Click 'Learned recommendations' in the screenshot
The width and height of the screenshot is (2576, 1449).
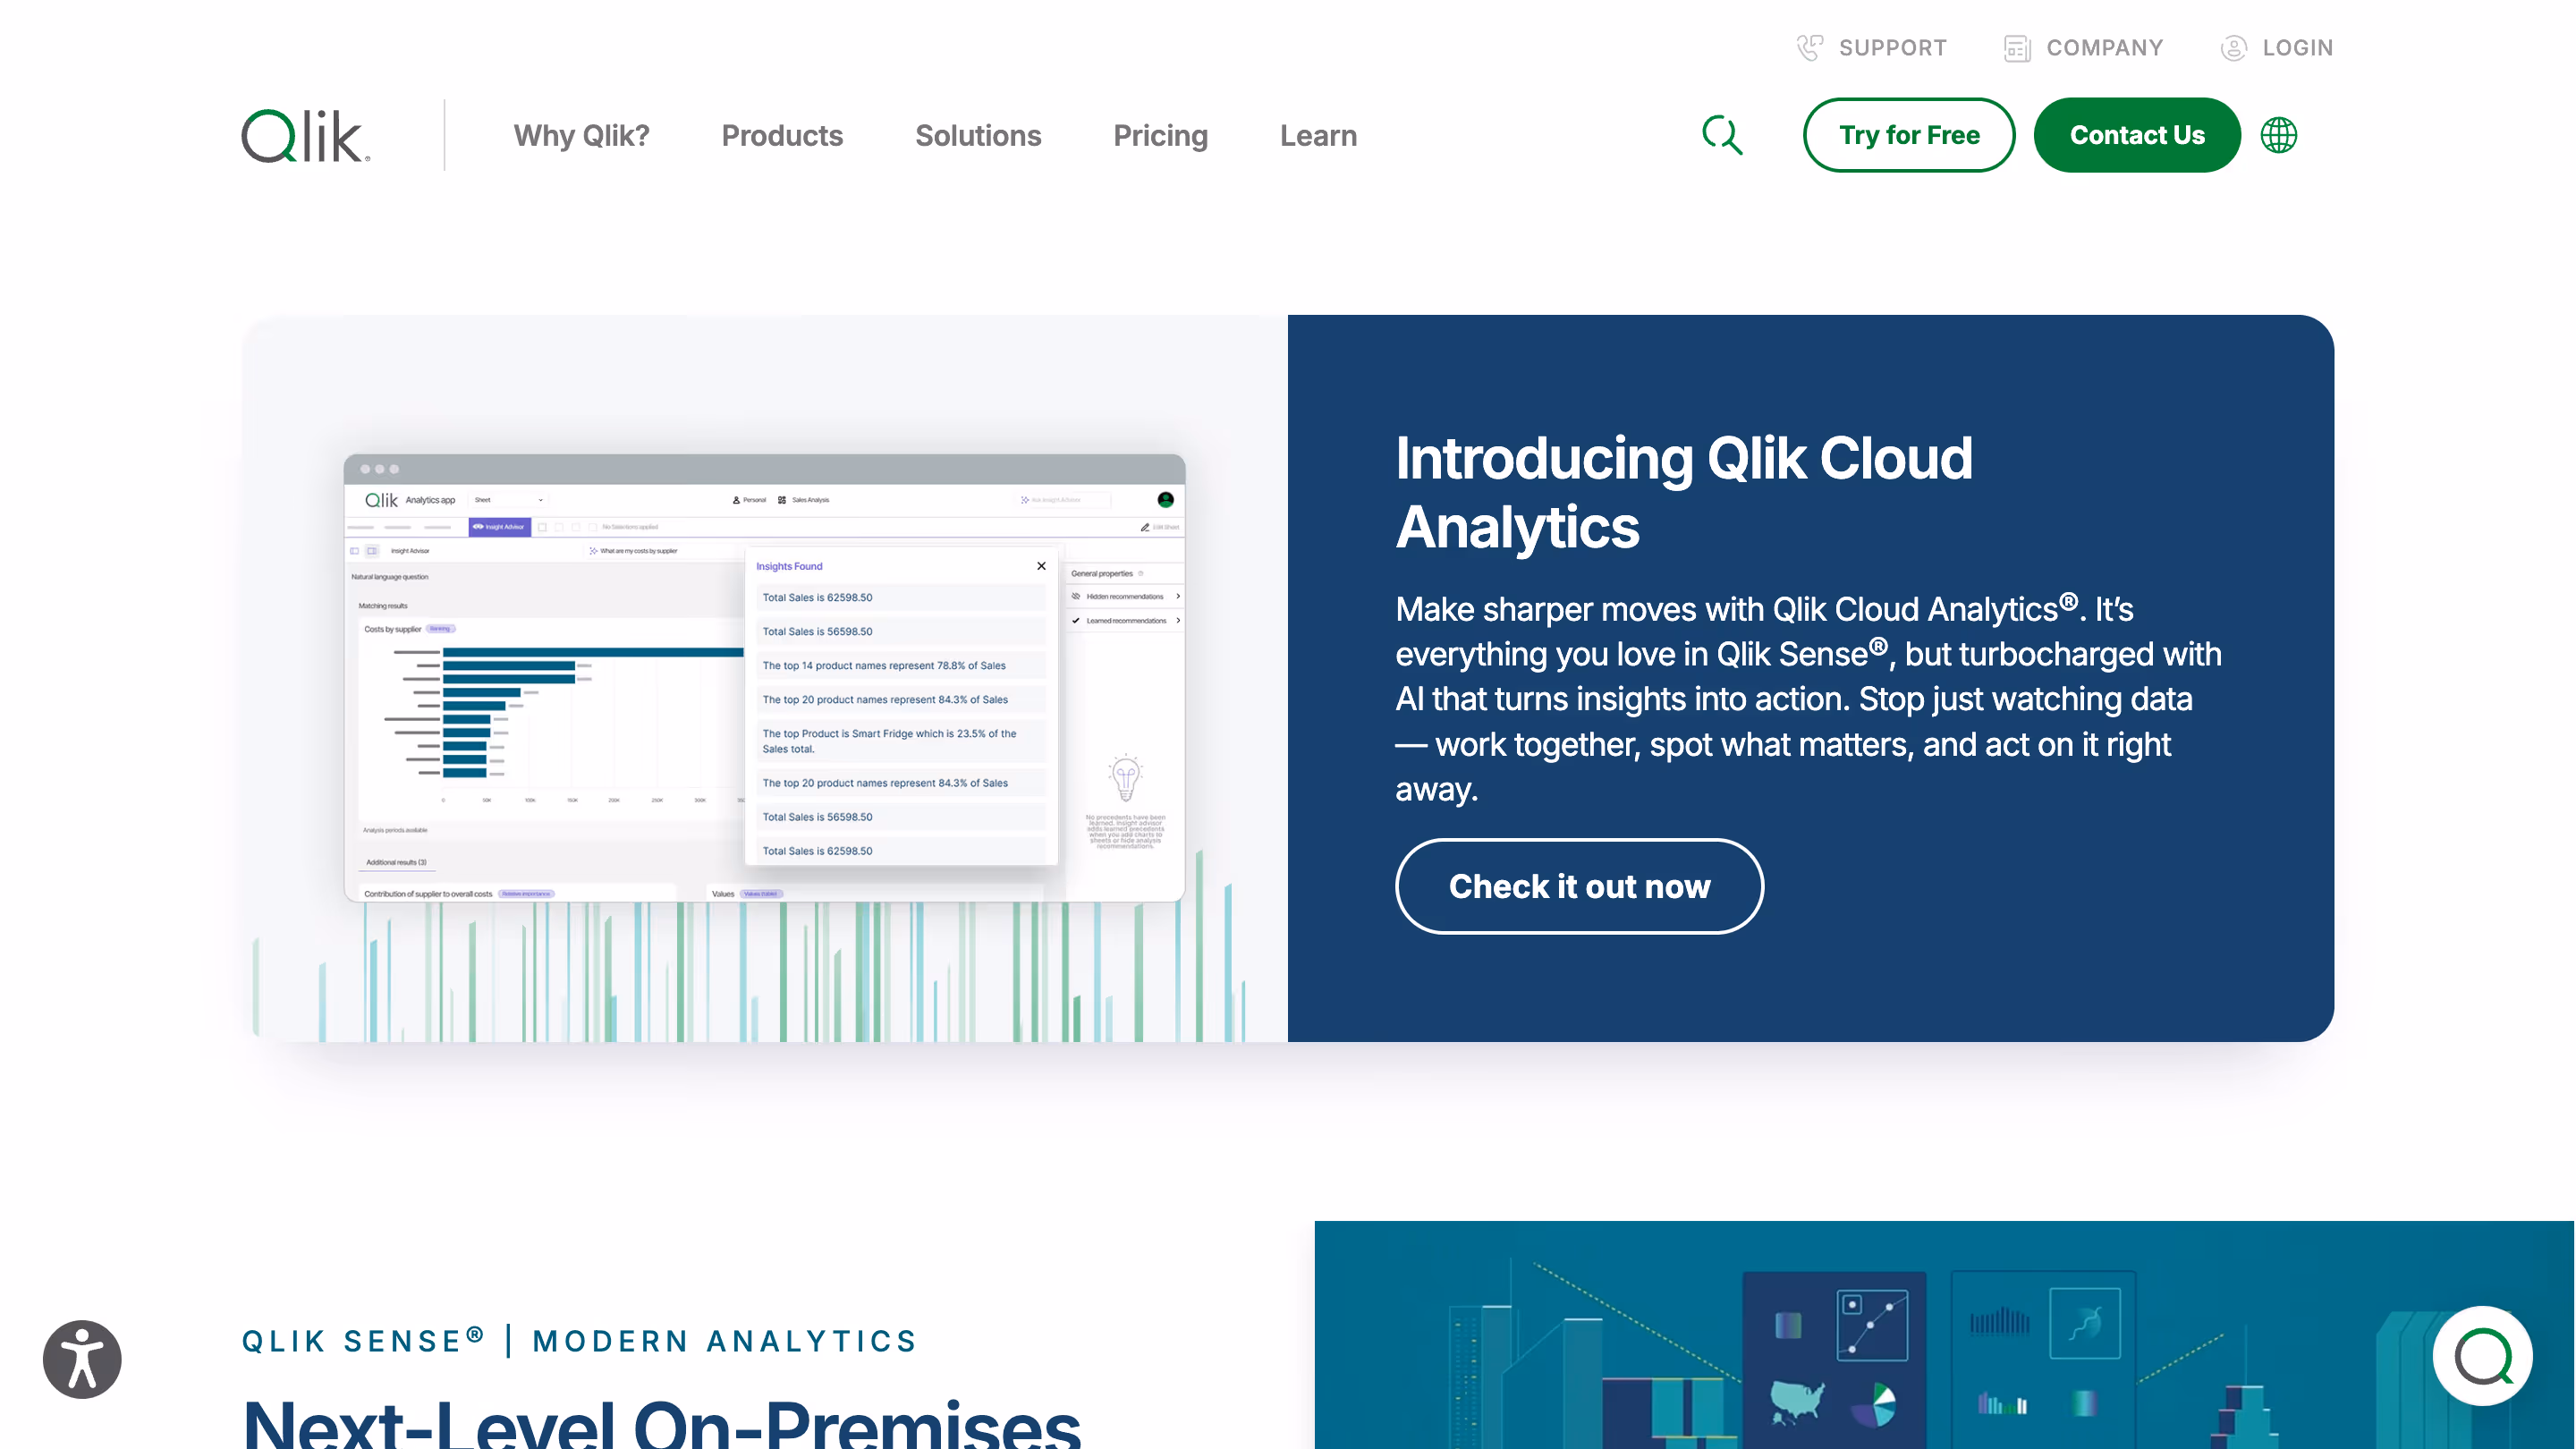tap(1127, 620)
